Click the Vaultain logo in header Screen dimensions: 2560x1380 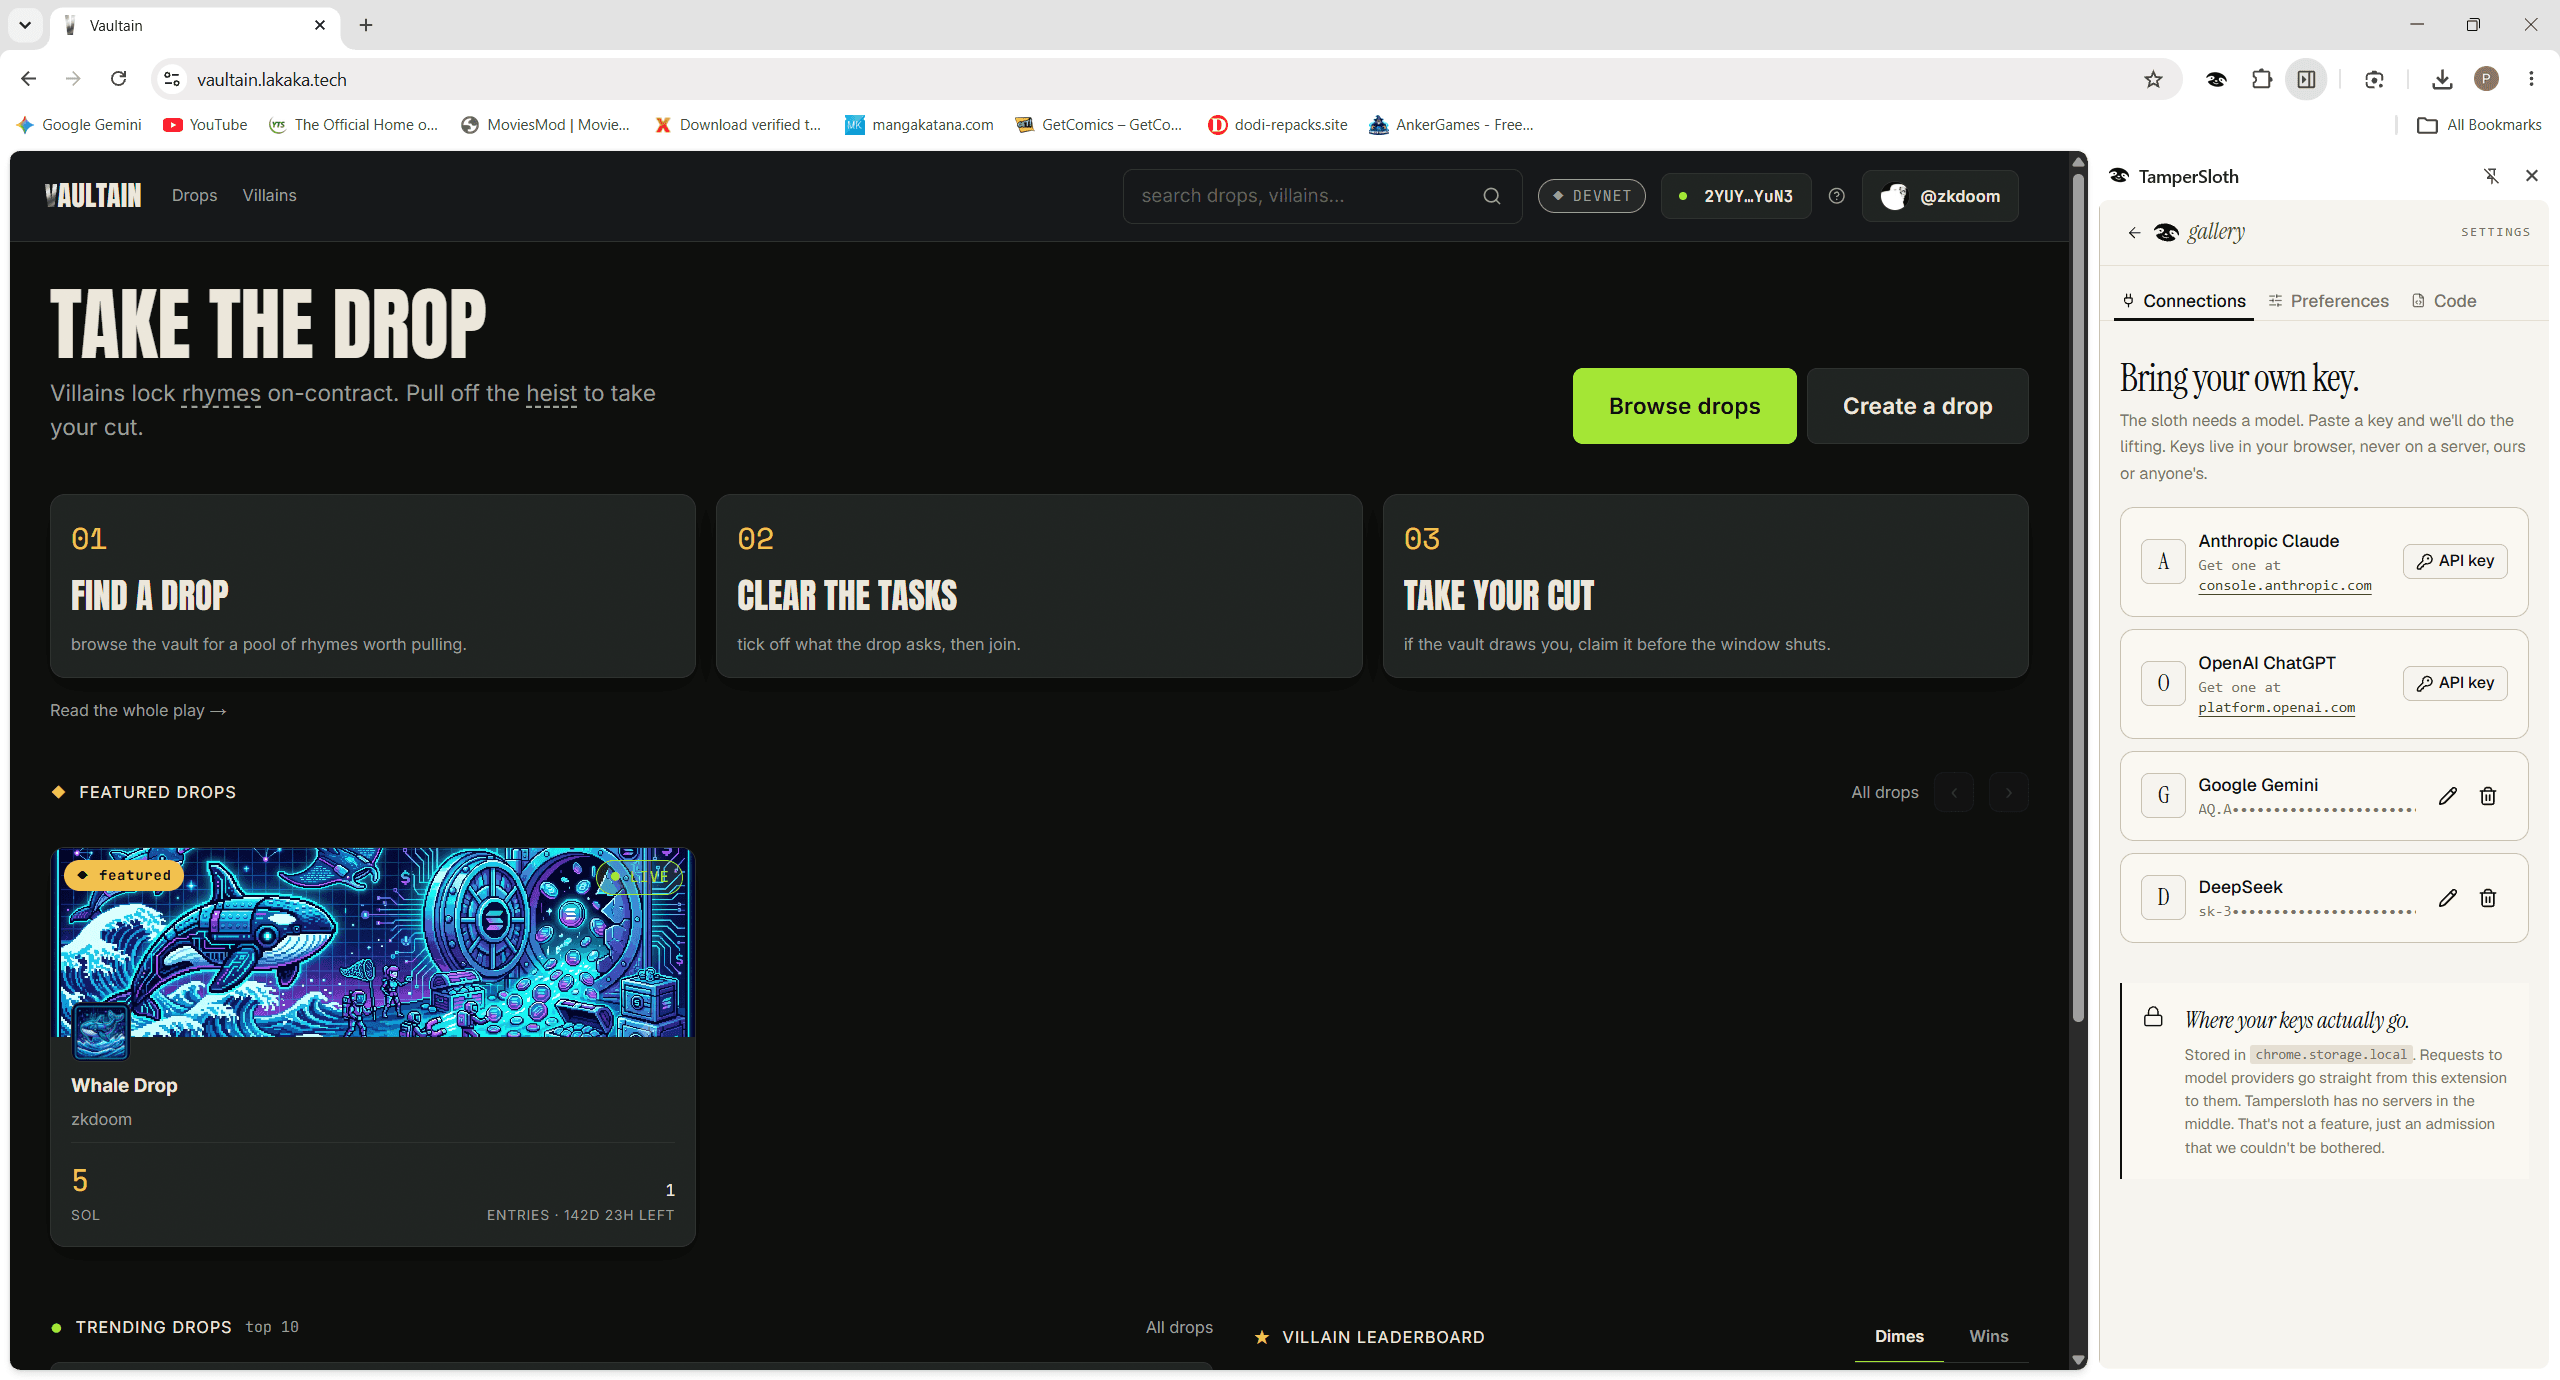(x=93, y=196)
